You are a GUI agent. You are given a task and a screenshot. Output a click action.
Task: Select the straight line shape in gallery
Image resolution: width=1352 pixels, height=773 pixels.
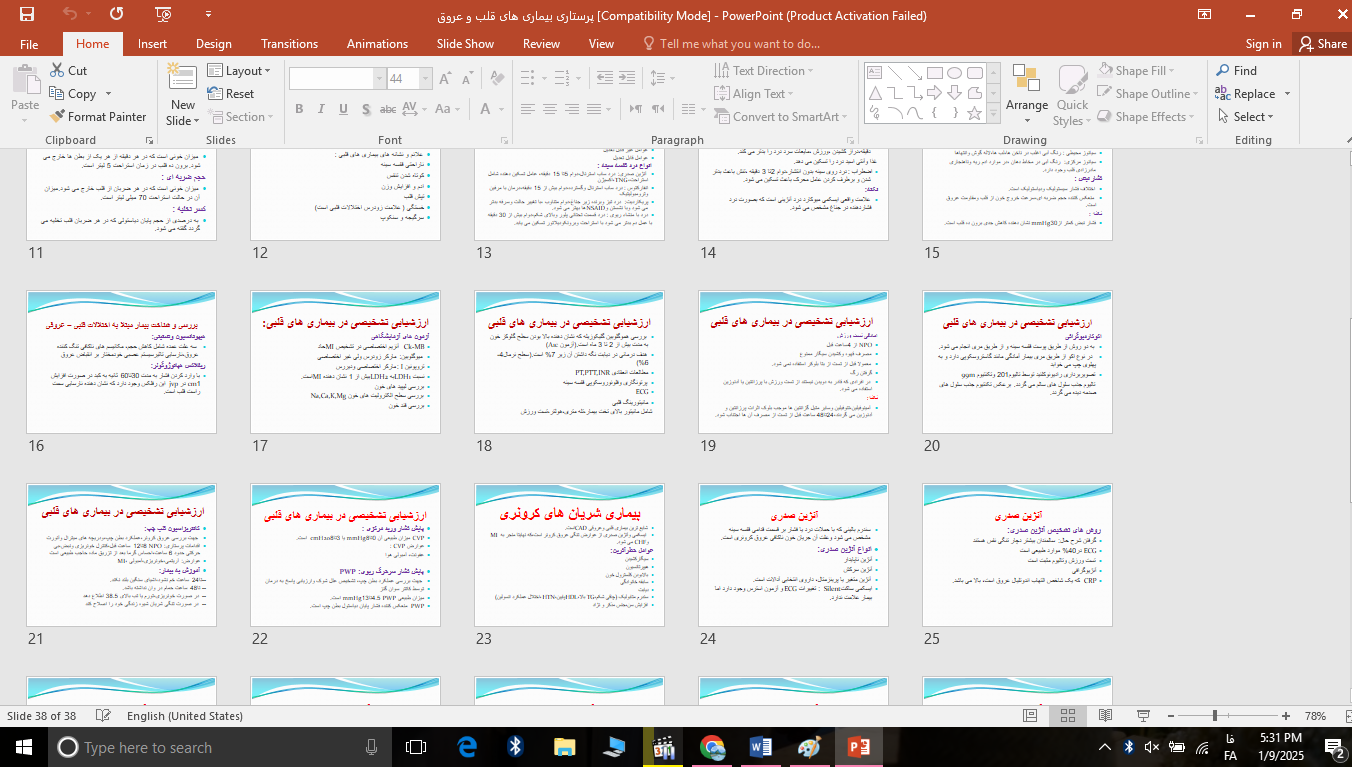pos(894,73)
